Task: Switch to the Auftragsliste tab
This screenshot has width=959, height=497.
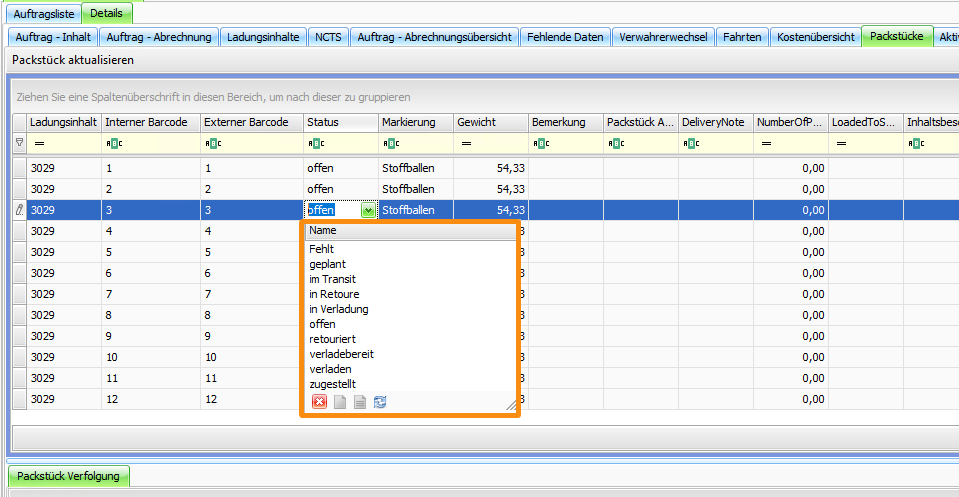Action: [x=44, y=15]
